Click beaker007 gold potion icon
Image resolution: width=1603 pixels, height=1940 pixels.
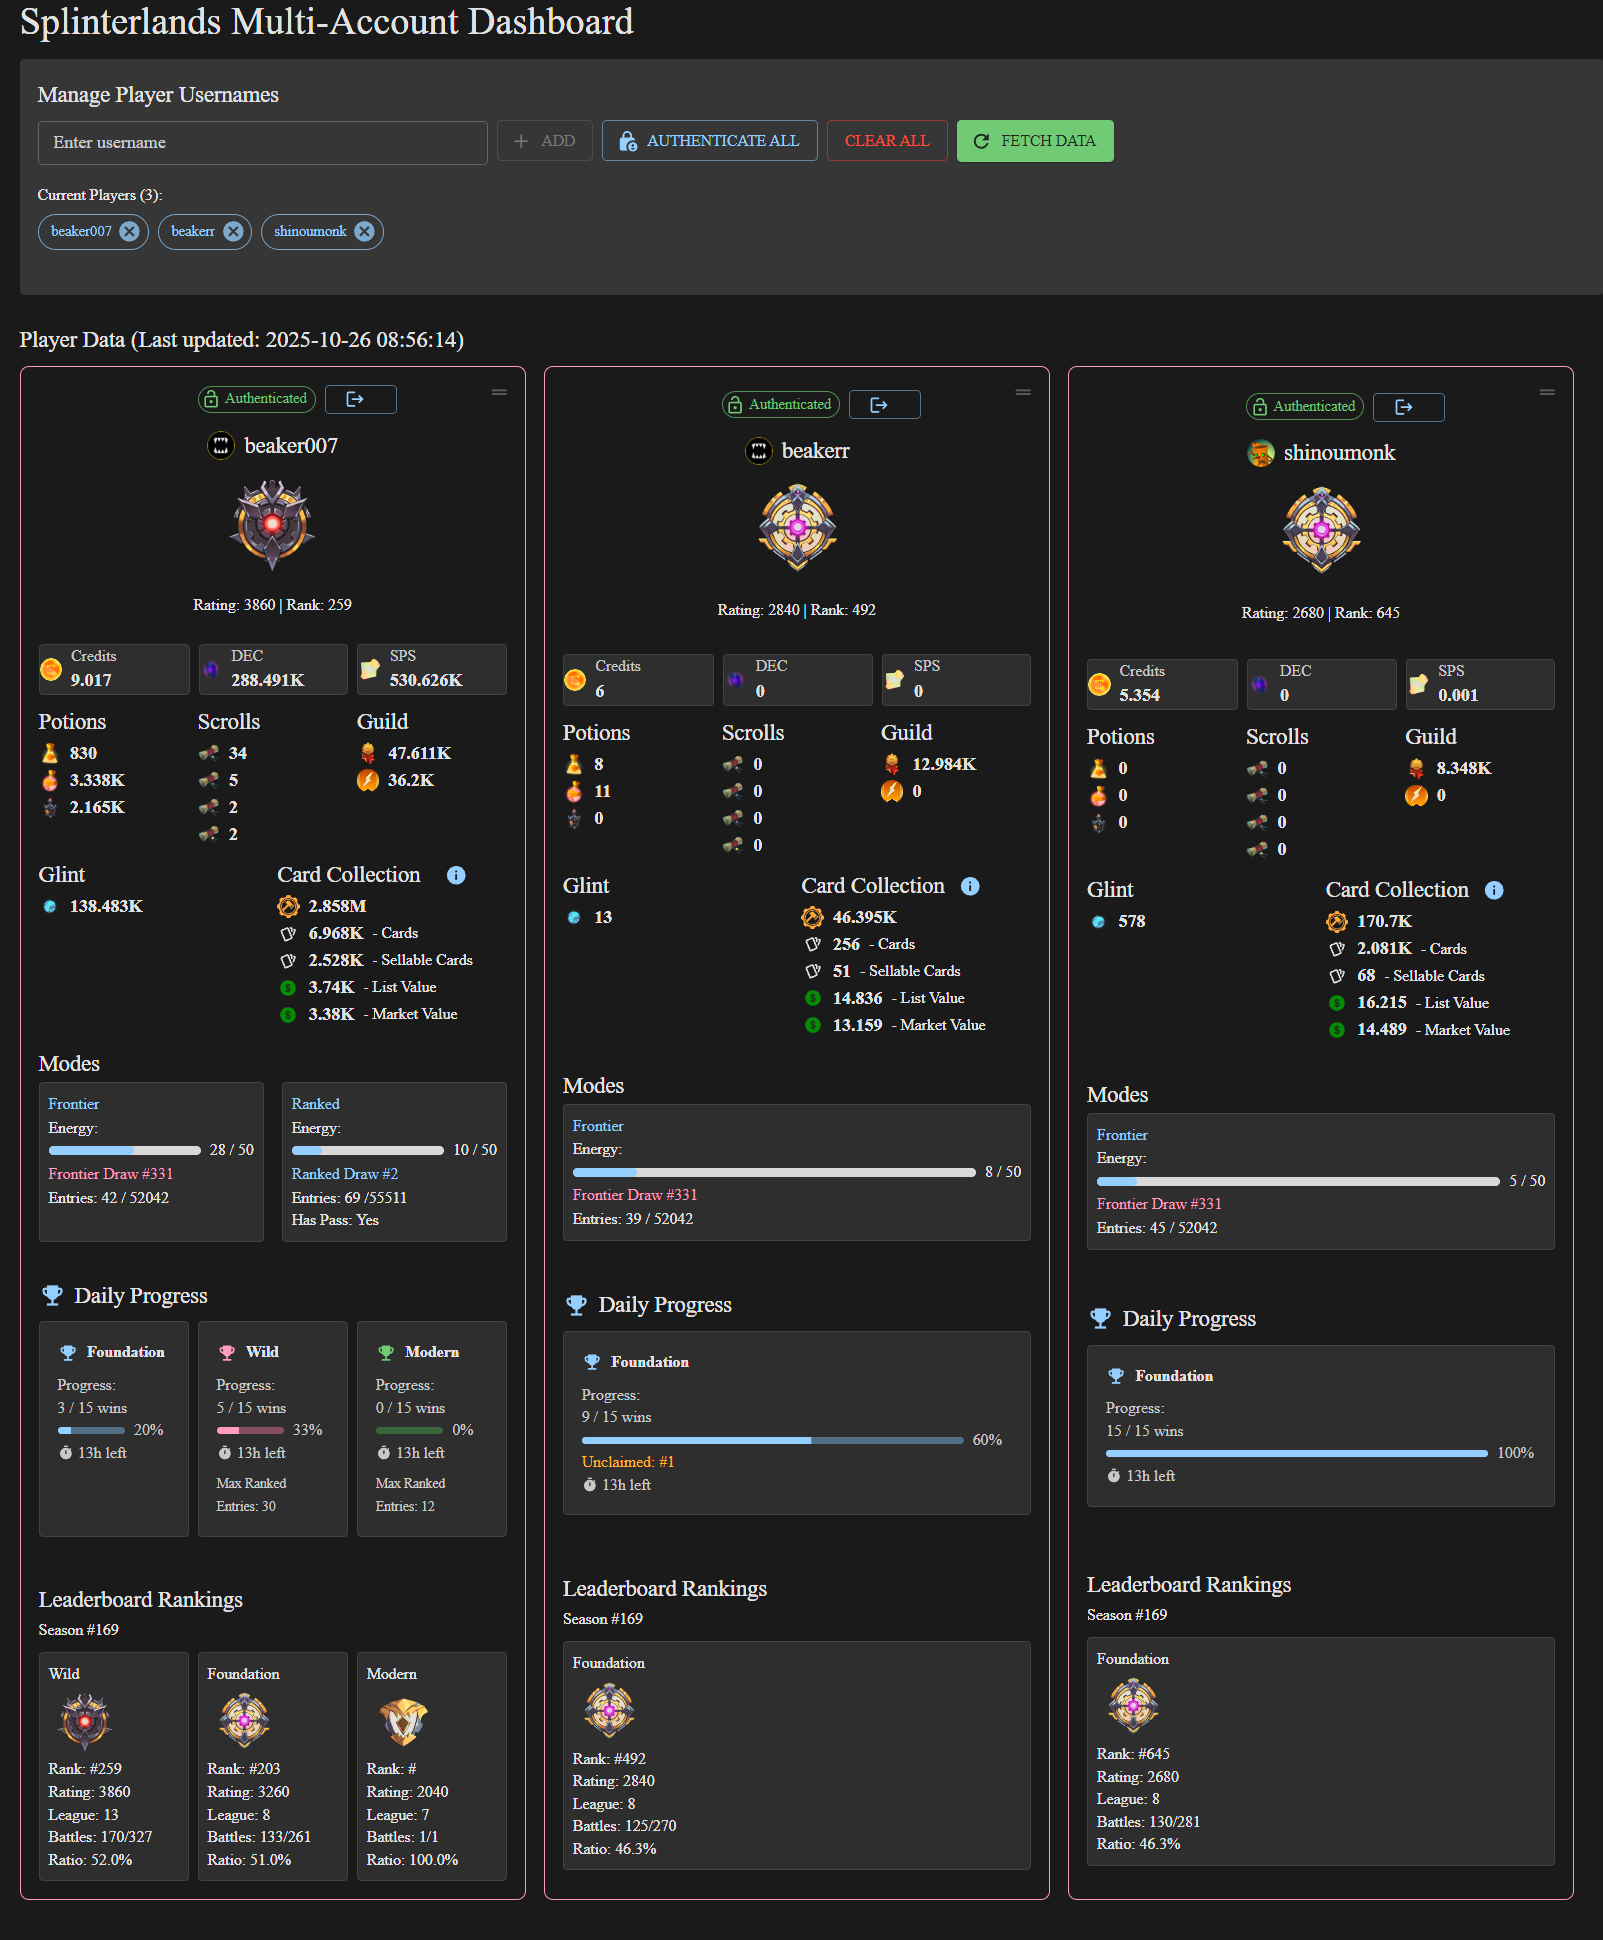tap(50, 753)
